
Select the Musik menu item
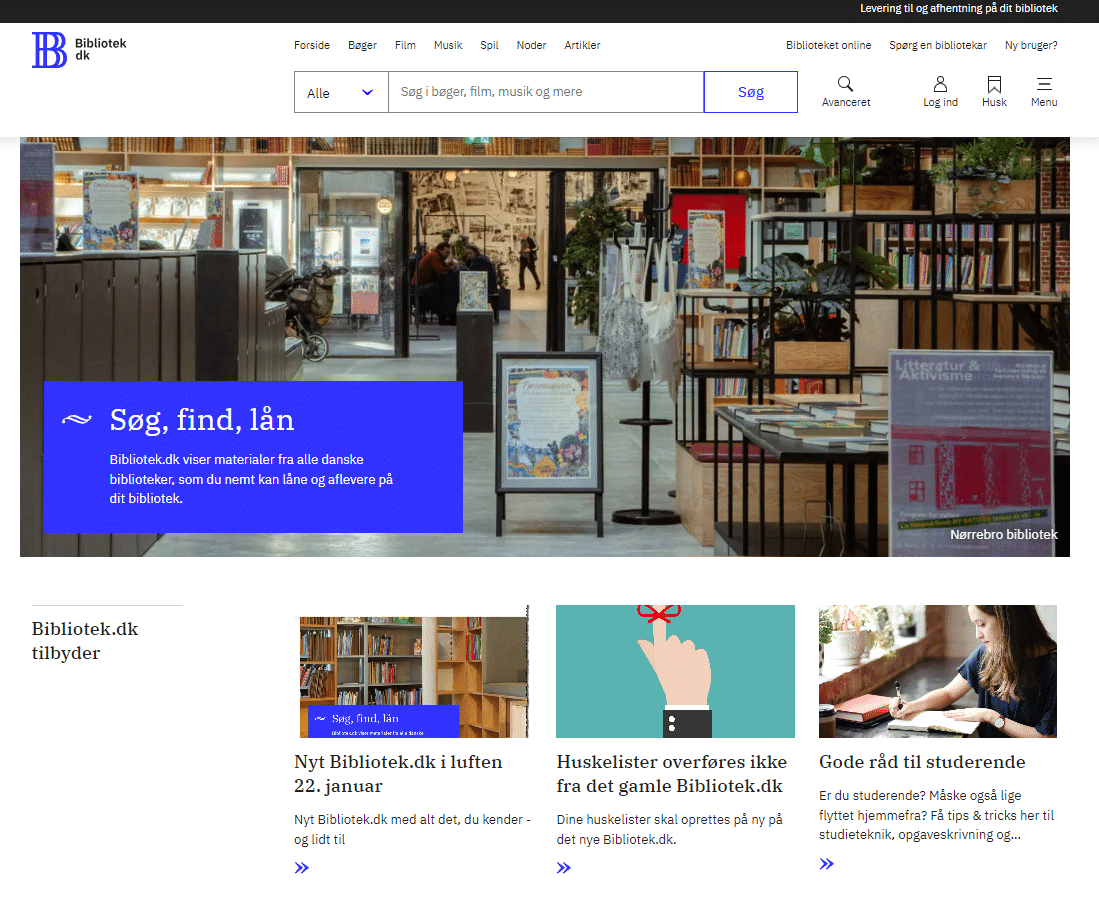pos(447,45)
